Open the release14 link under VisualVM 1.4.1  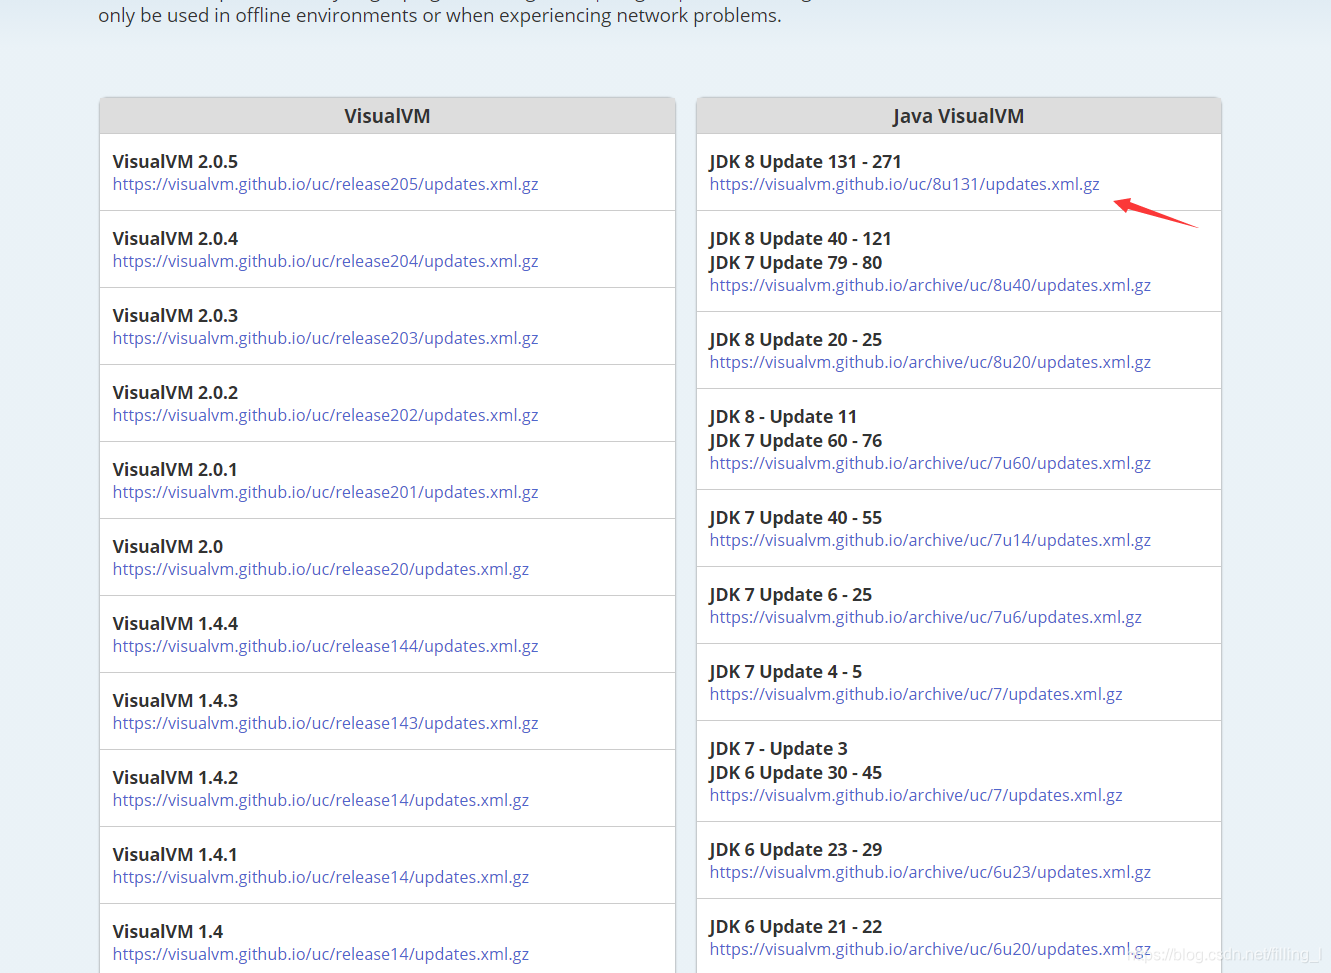(320, 877)
